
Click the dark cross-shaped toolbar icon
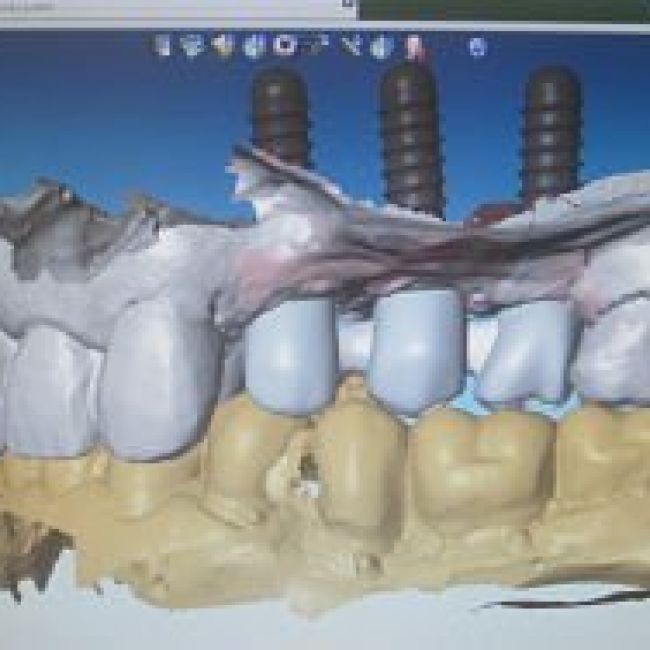[352, 45]
